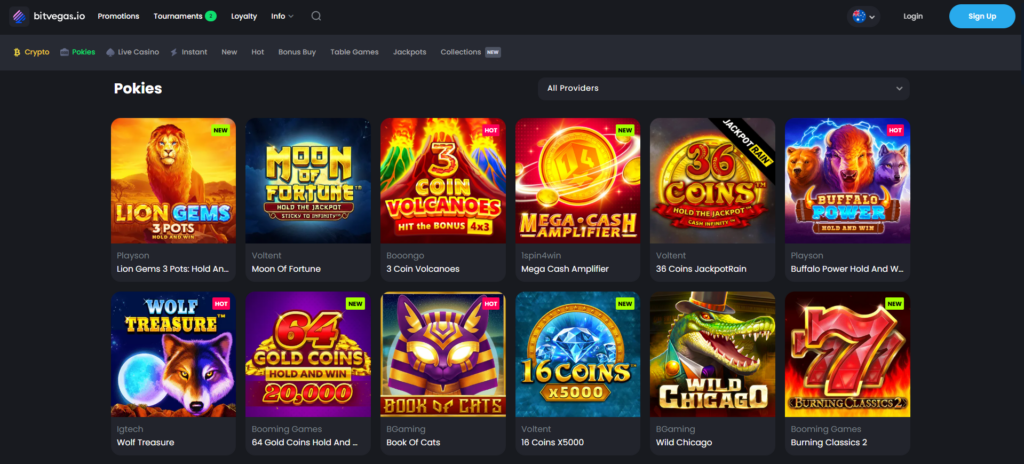The image size is (1024, 464).
Task: Click HOT badge on Wolf Treasure card
Action: tap(221, 304)
